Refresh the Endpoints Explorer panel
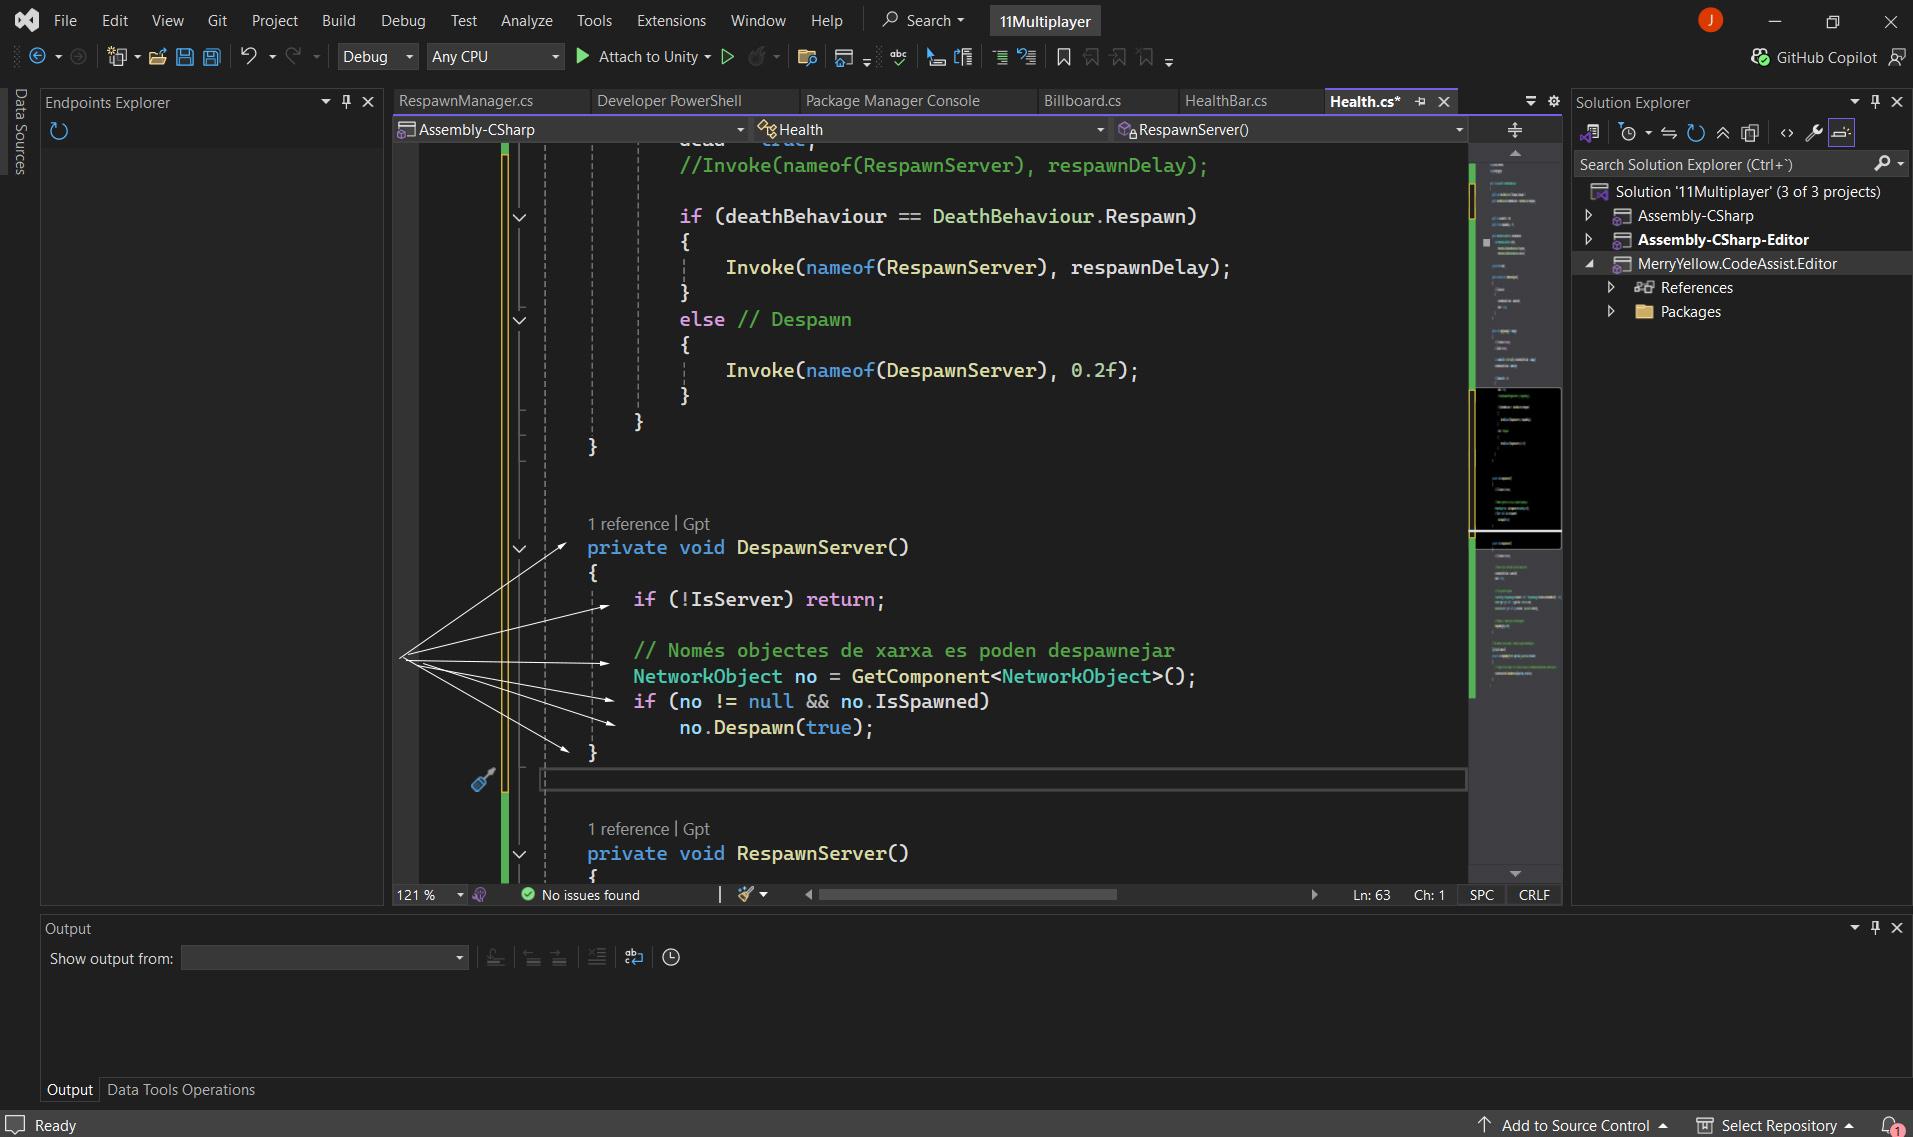 coord(59,131)
